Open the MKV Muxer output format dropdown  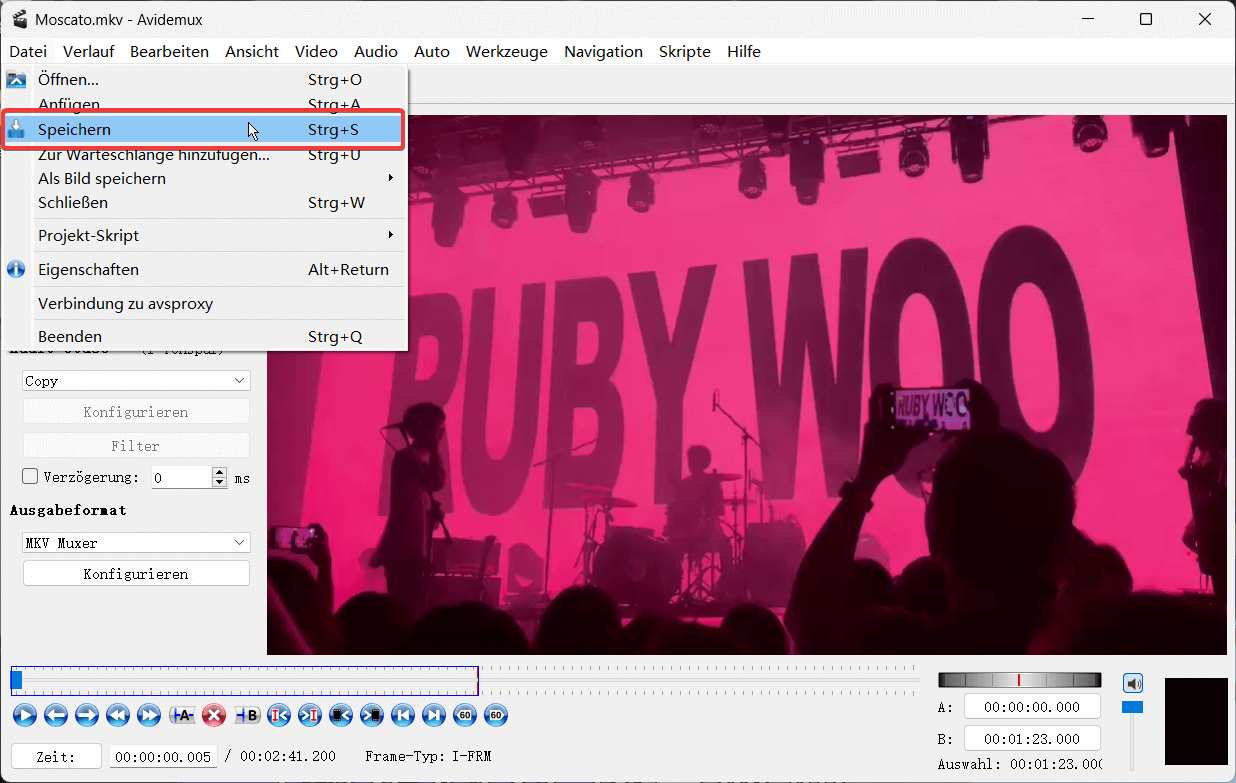(136, 543)
